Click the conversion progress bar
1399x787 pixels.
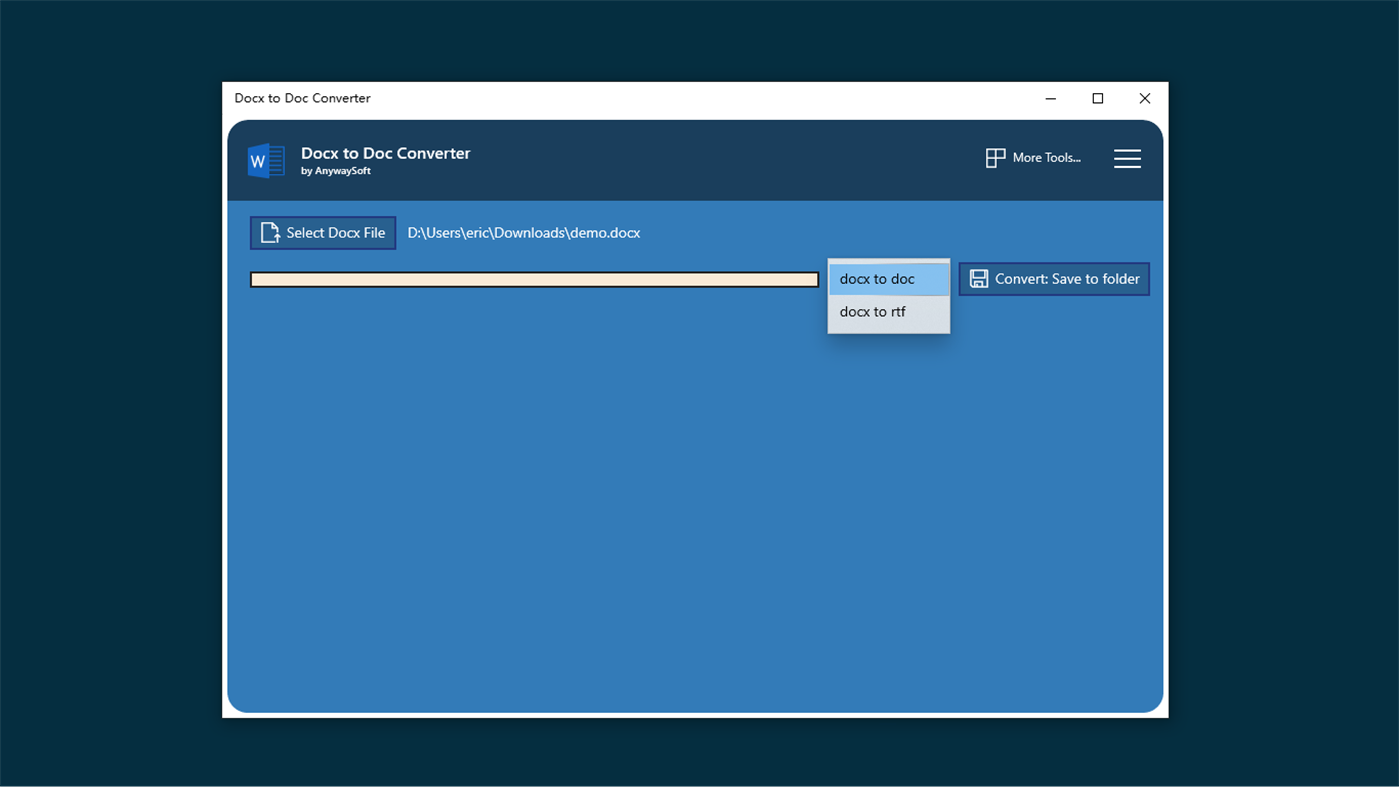[x=534, y=279]
